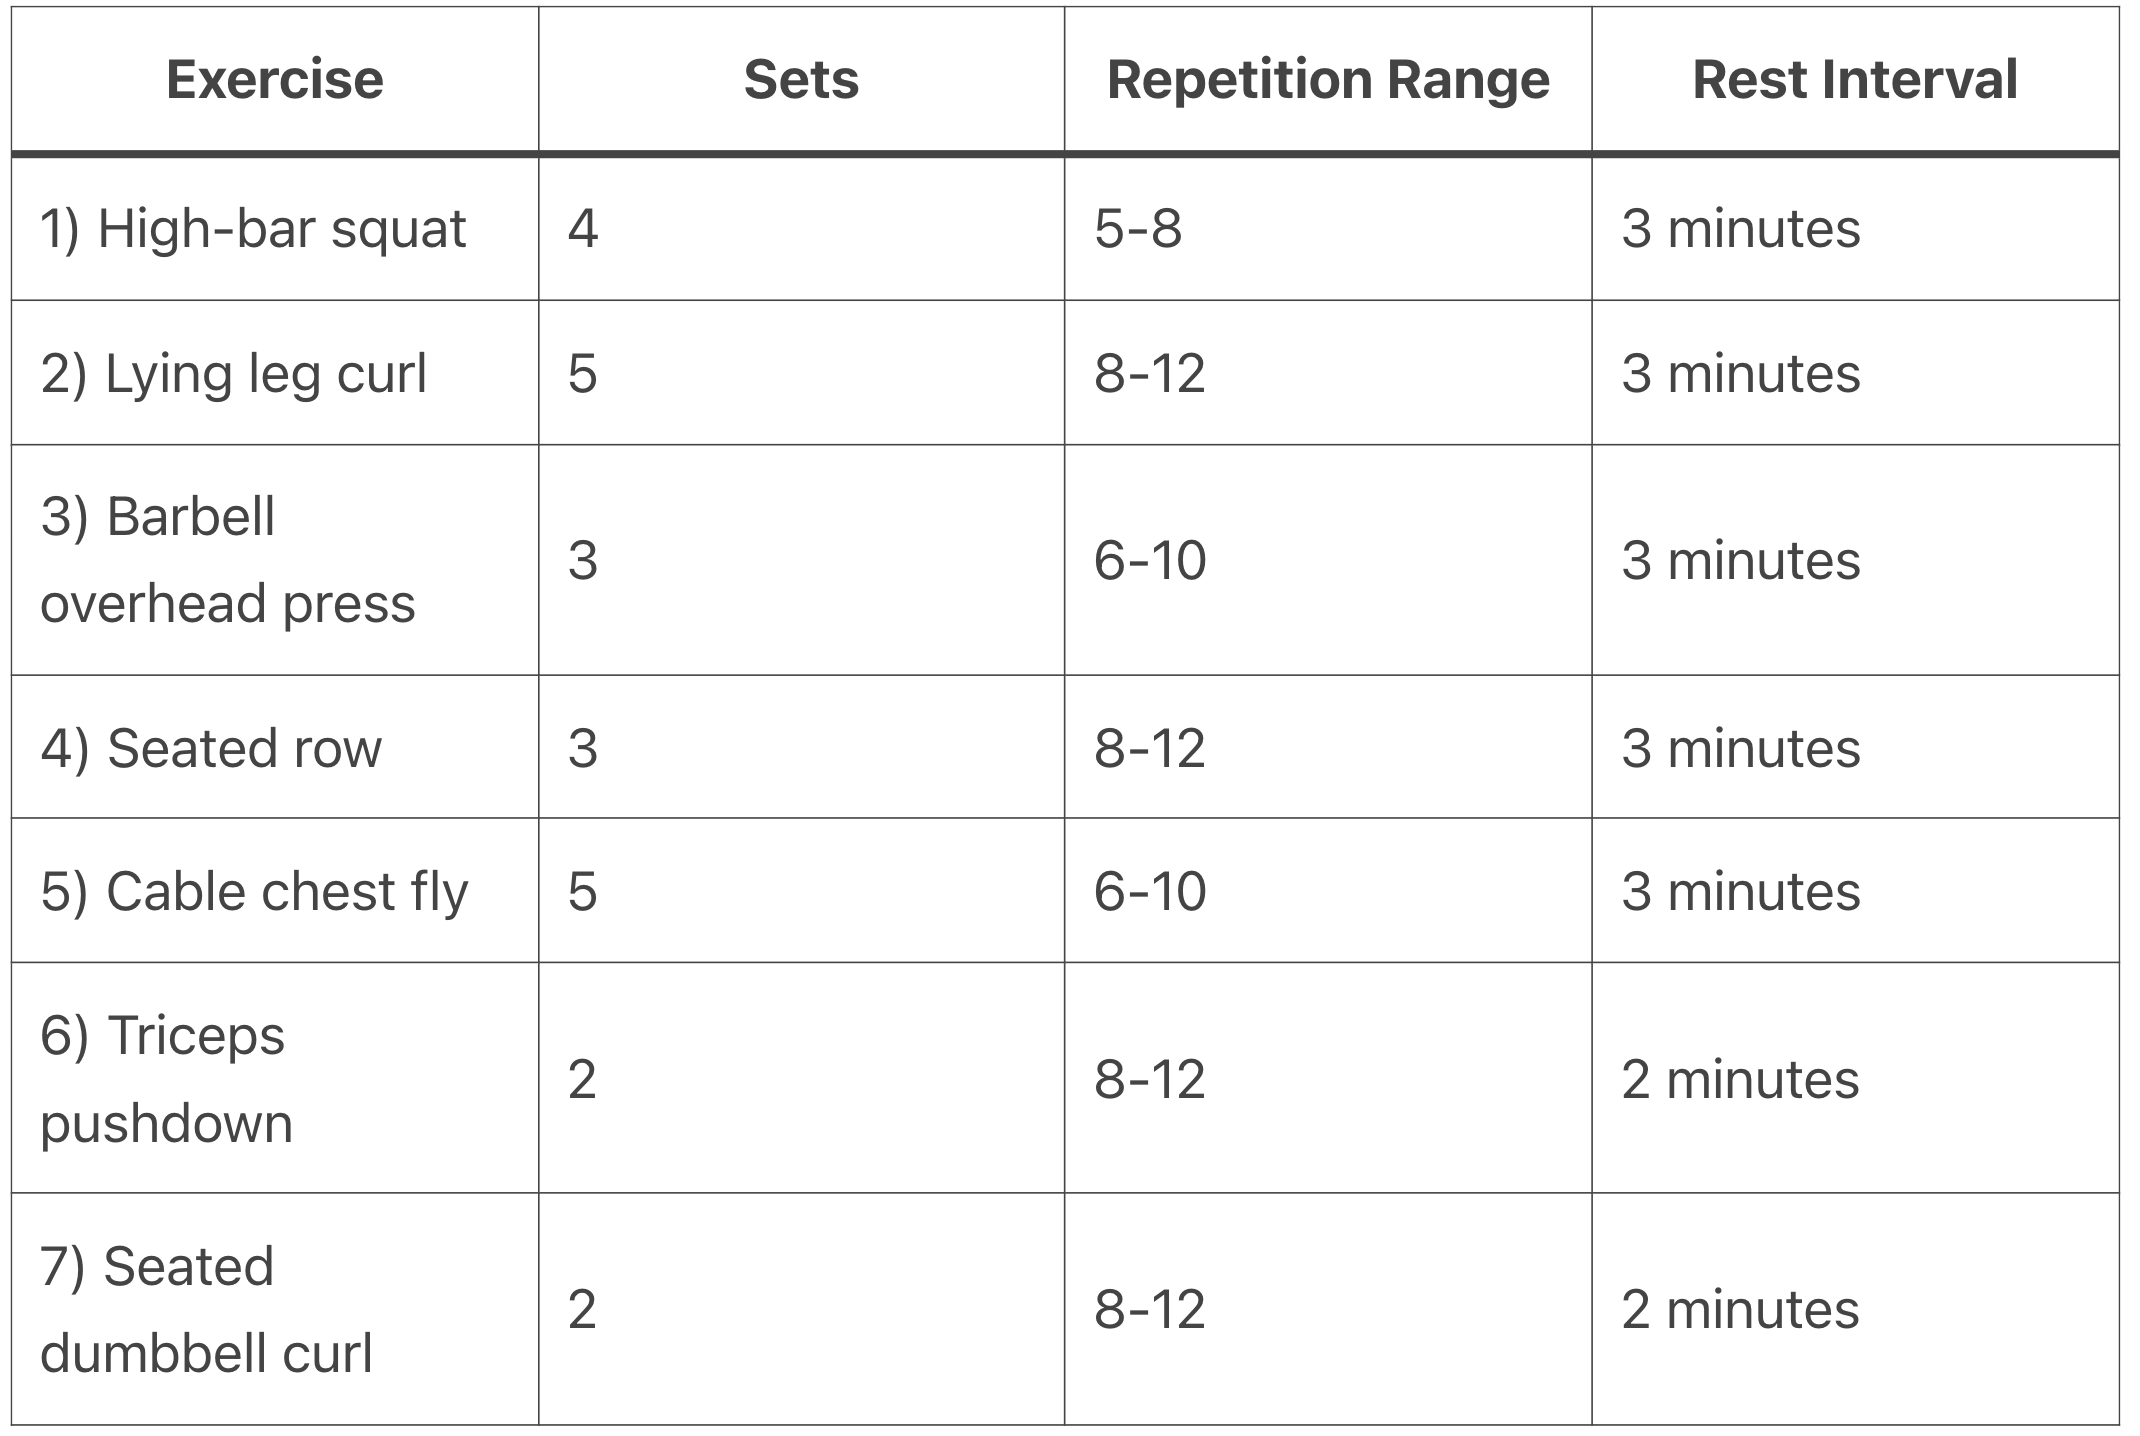Click rest interval for Triceps pushdown
The height and width of the screenshot is (1436, 2140).
[1855, 1078]
